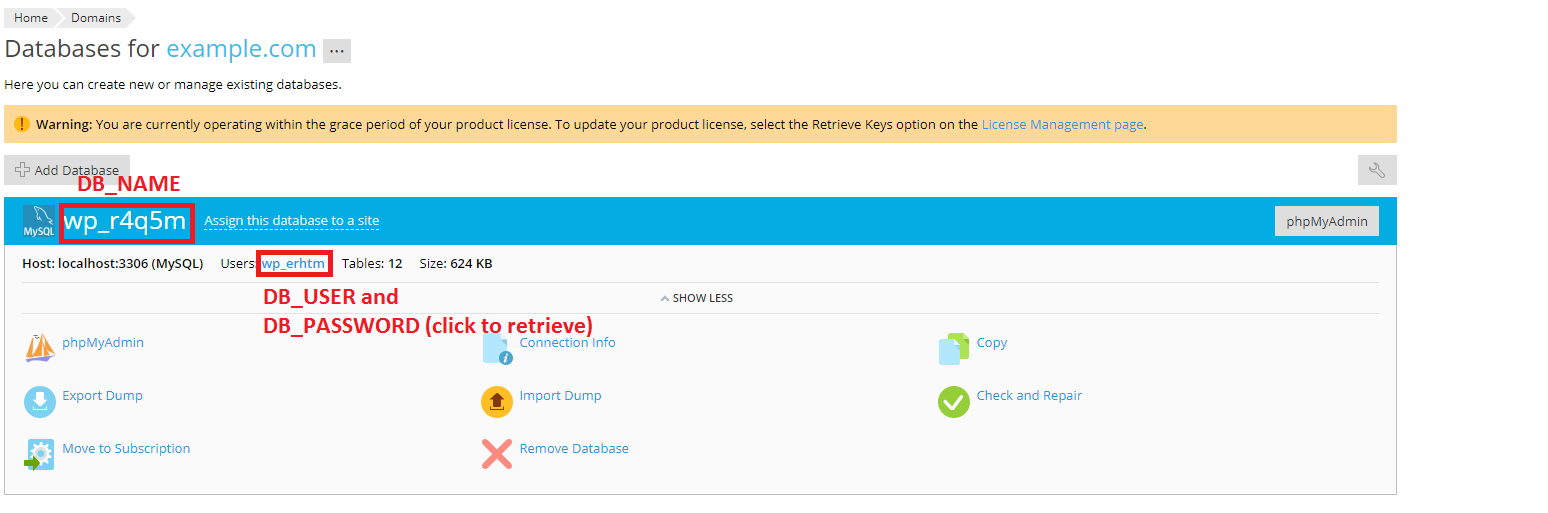1548x513 pixels.
Task: Click the MySQL dolphin logo icon
Action: tap(39, 221)
